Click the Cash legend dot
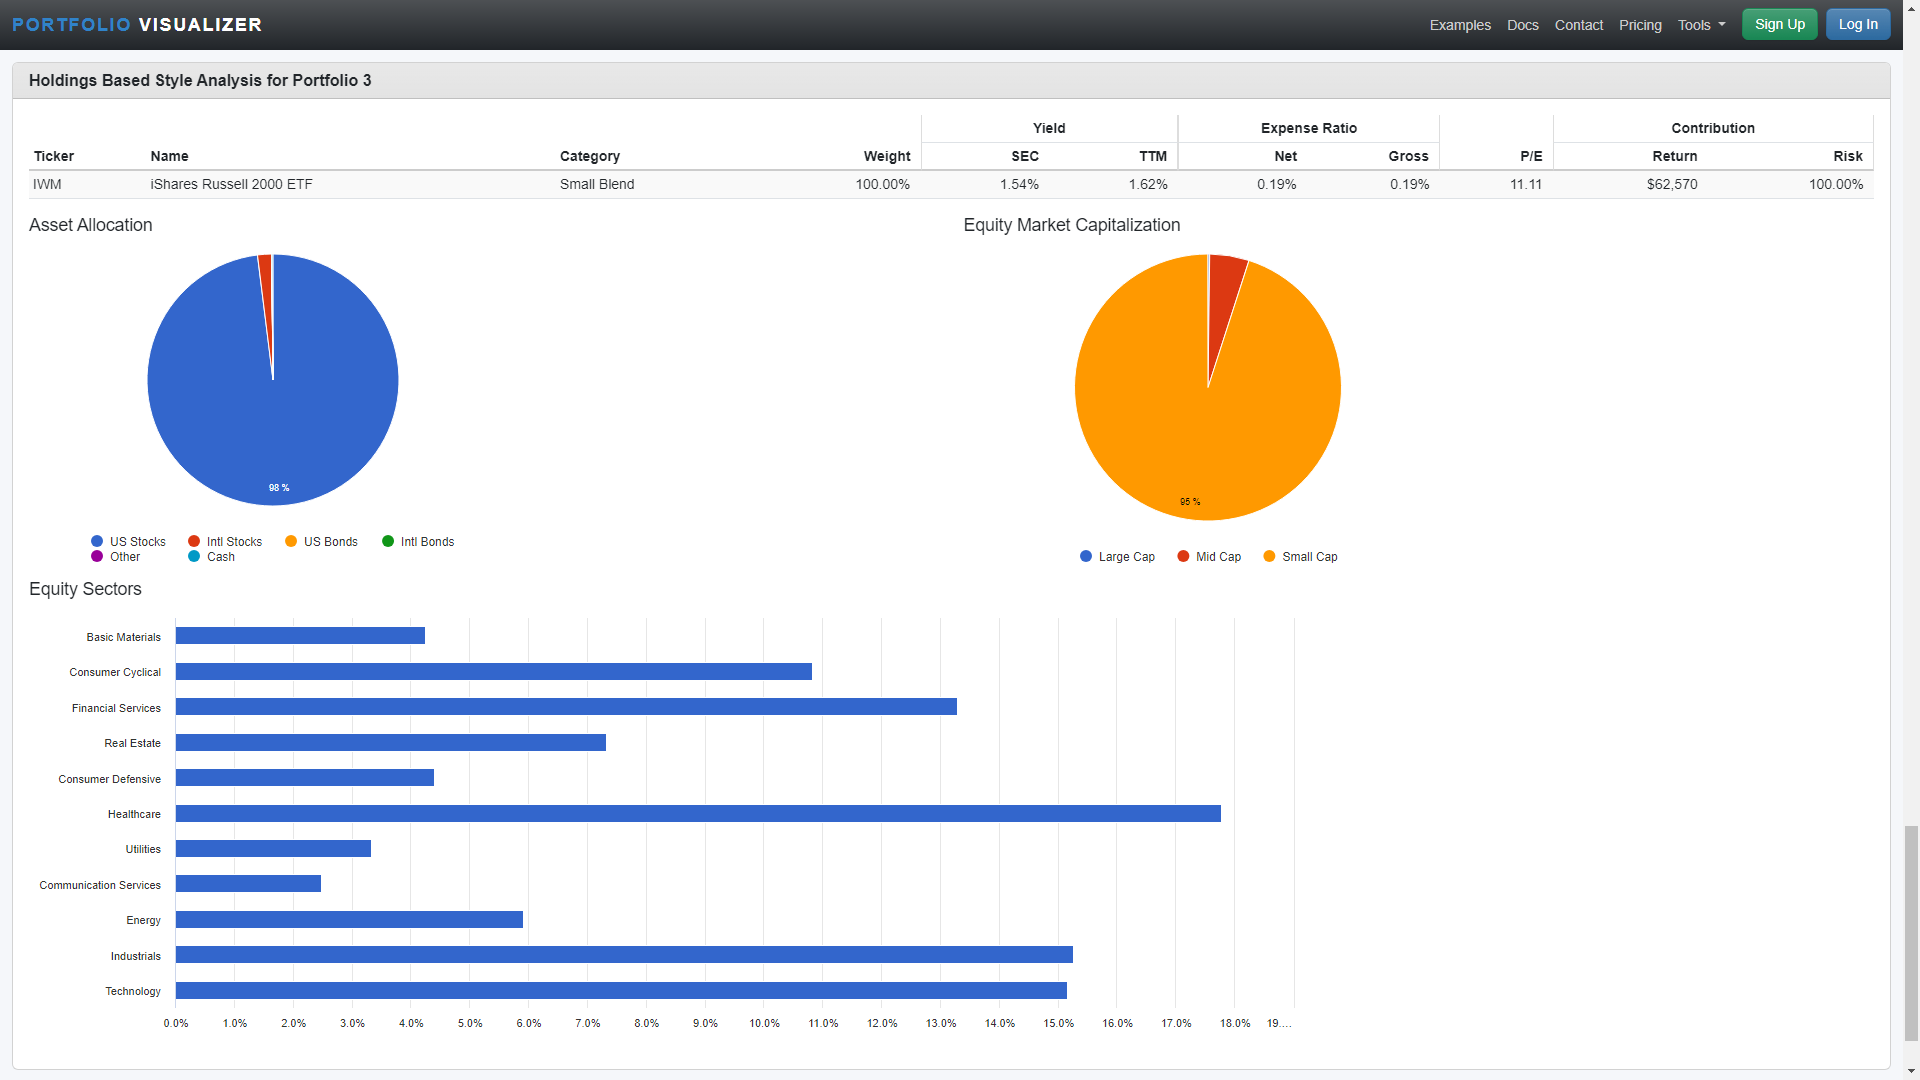This screenshot has width=1920, height=1080. pos(194,556)
